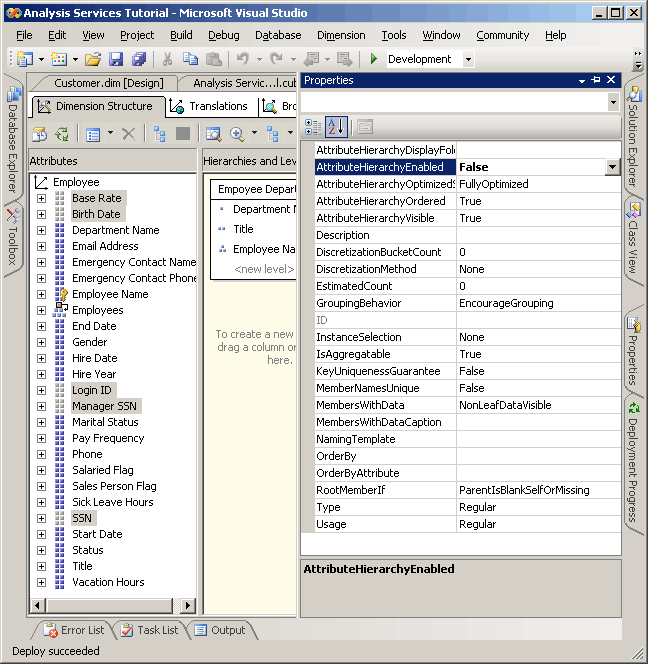
Task: Open the Dimension menu
Action: [x=341, y=35]
